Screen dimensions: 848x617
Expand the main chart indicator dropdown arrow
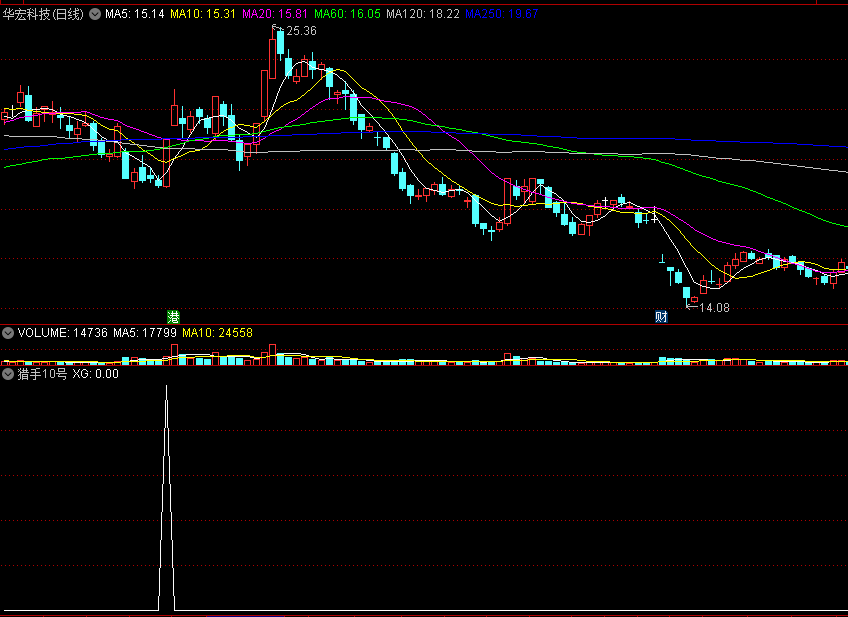95,14
